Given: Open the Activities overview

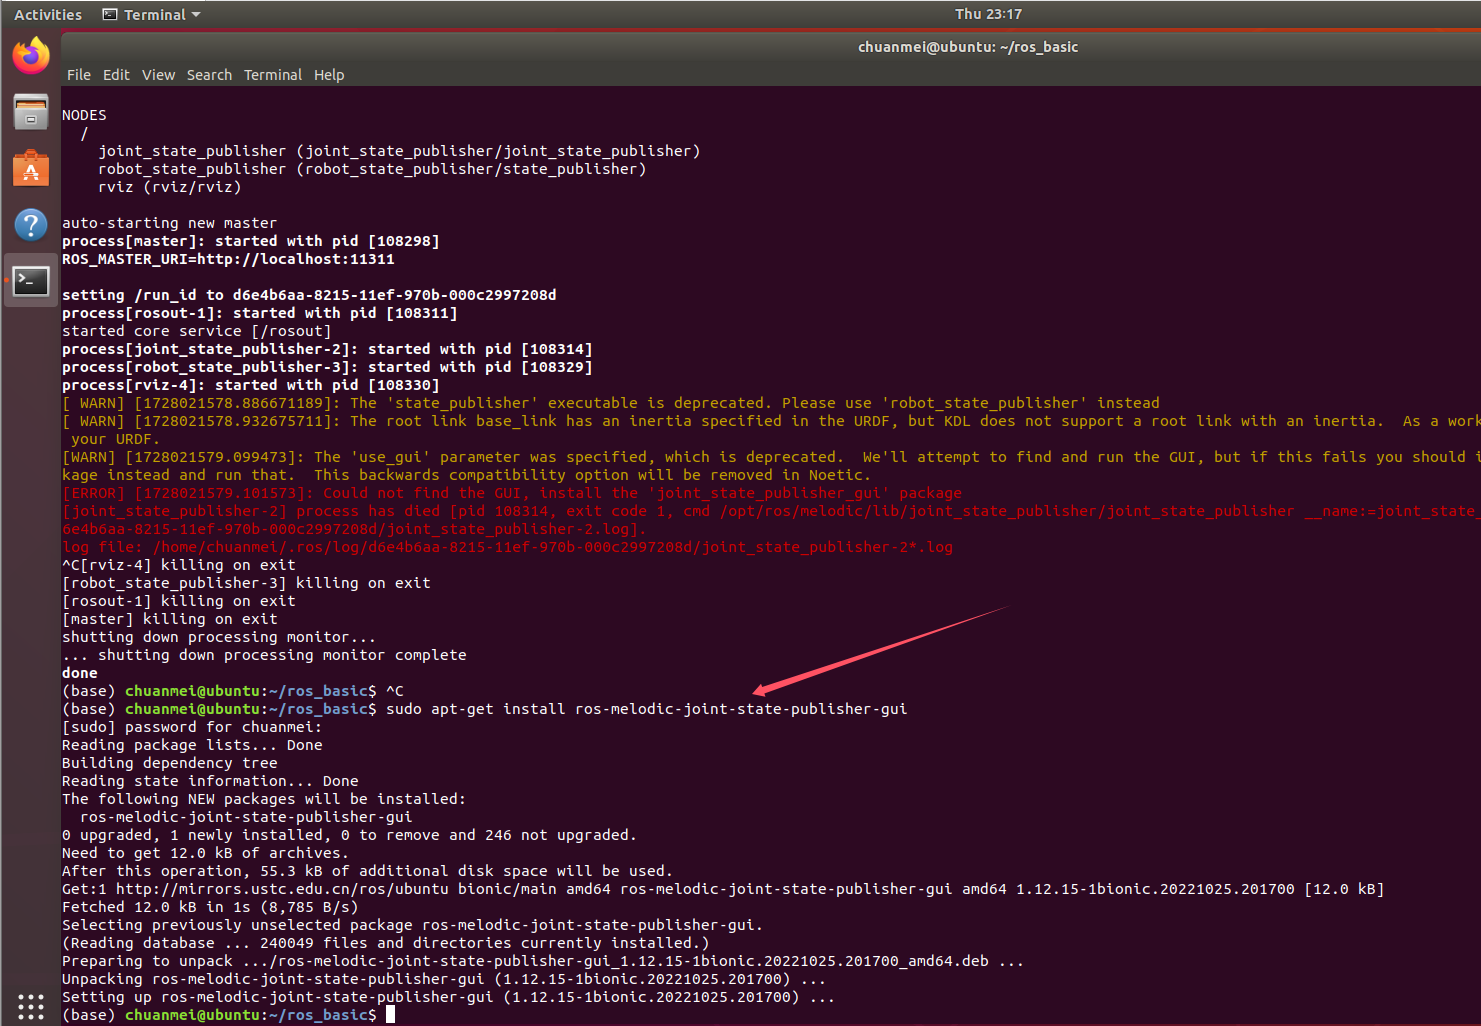Looking at the screenshot, I should [x=47, y=14].
